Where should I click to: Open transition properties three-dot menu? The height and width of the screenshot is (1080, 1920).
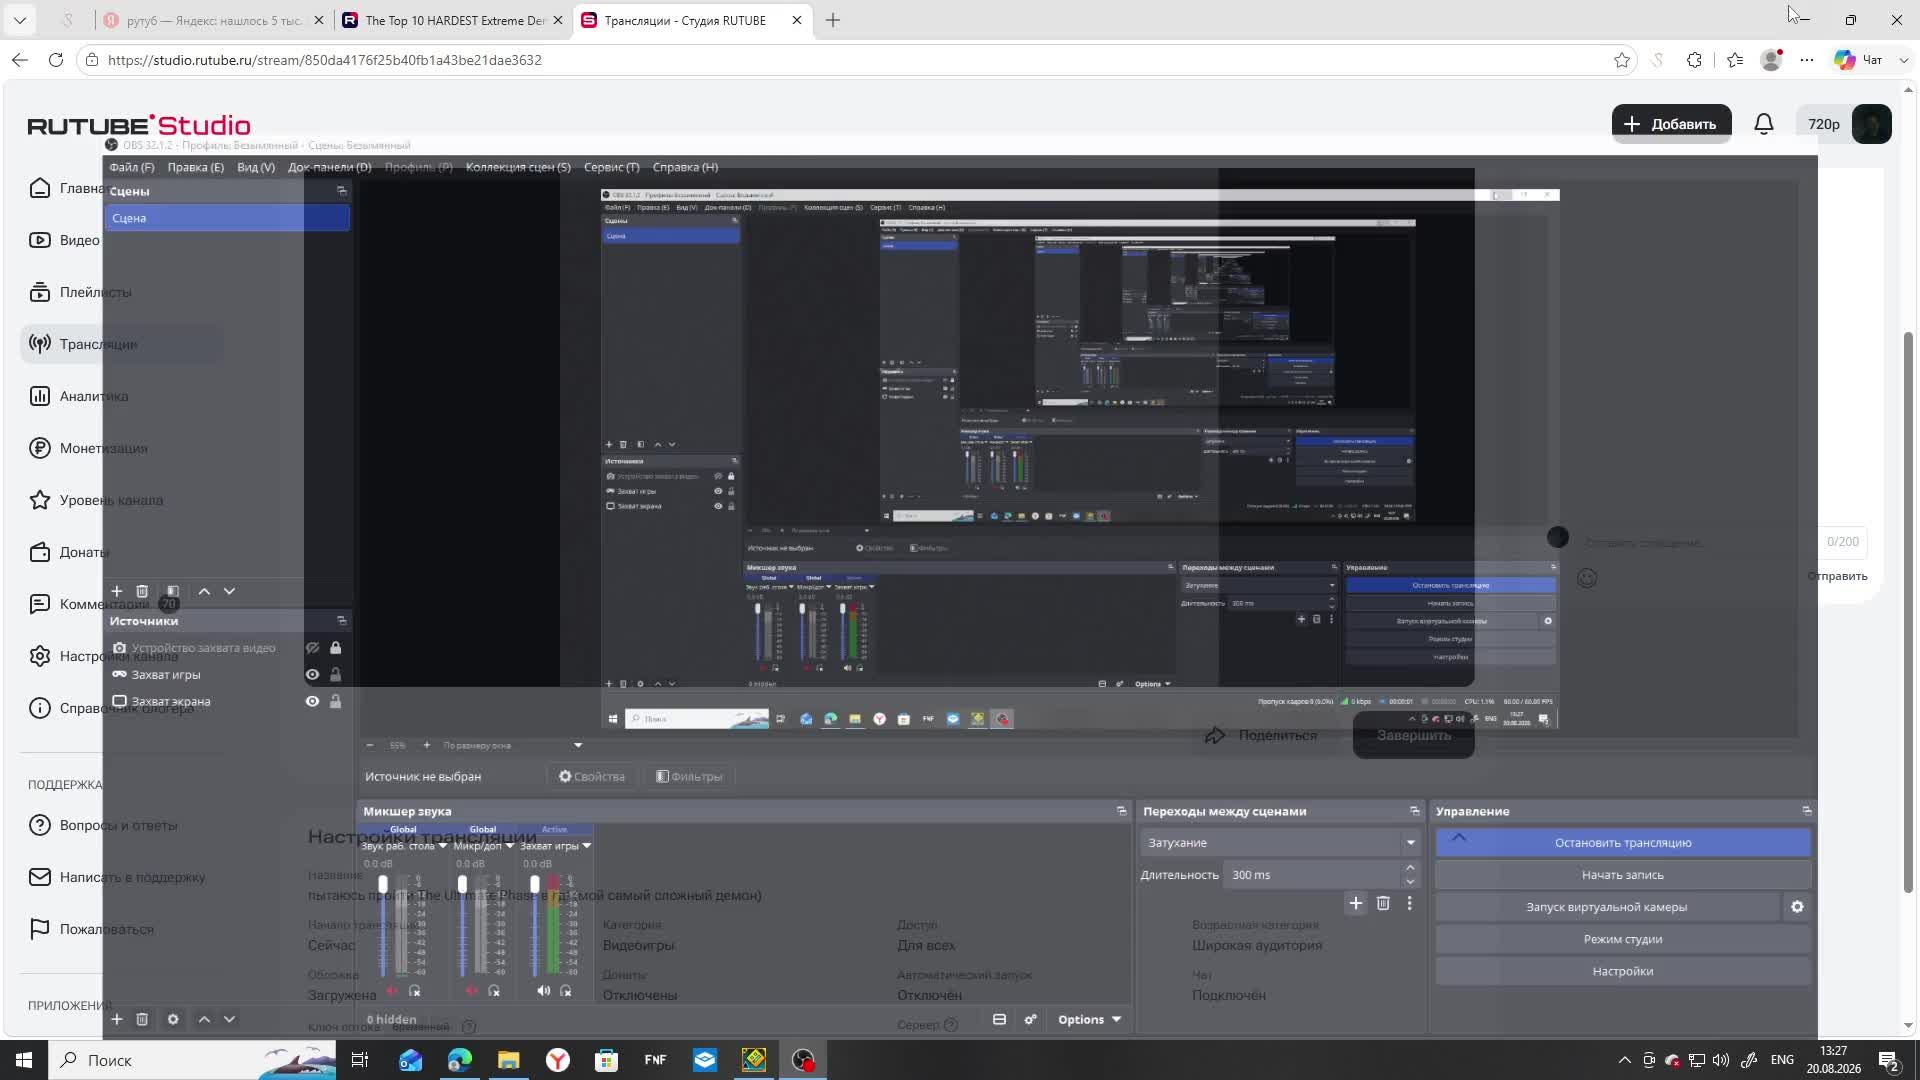1410,903
